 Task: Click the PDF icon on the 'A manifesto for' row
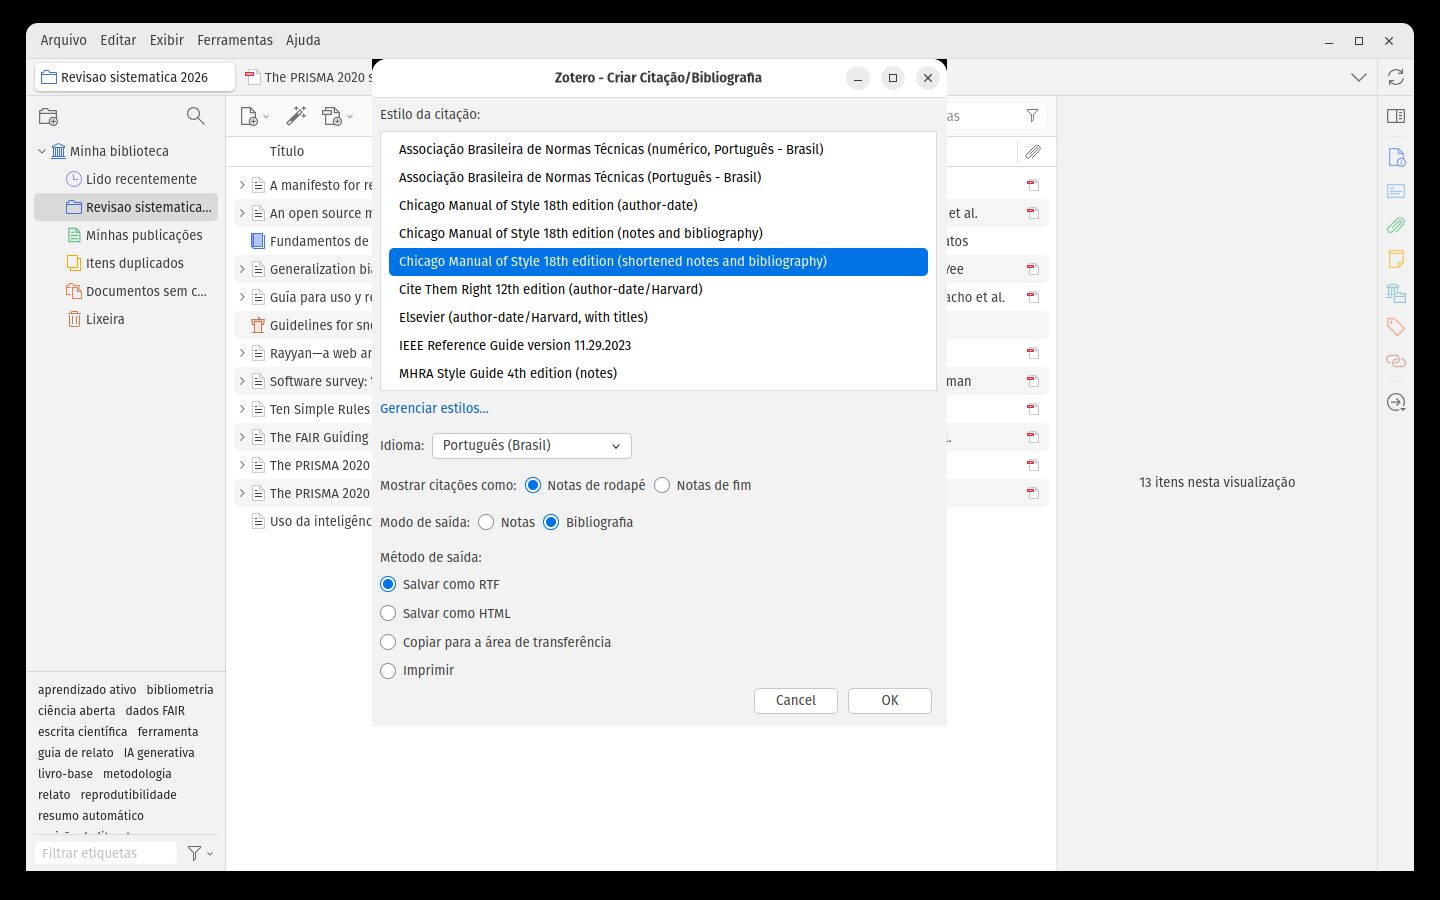coord(1033,185)
